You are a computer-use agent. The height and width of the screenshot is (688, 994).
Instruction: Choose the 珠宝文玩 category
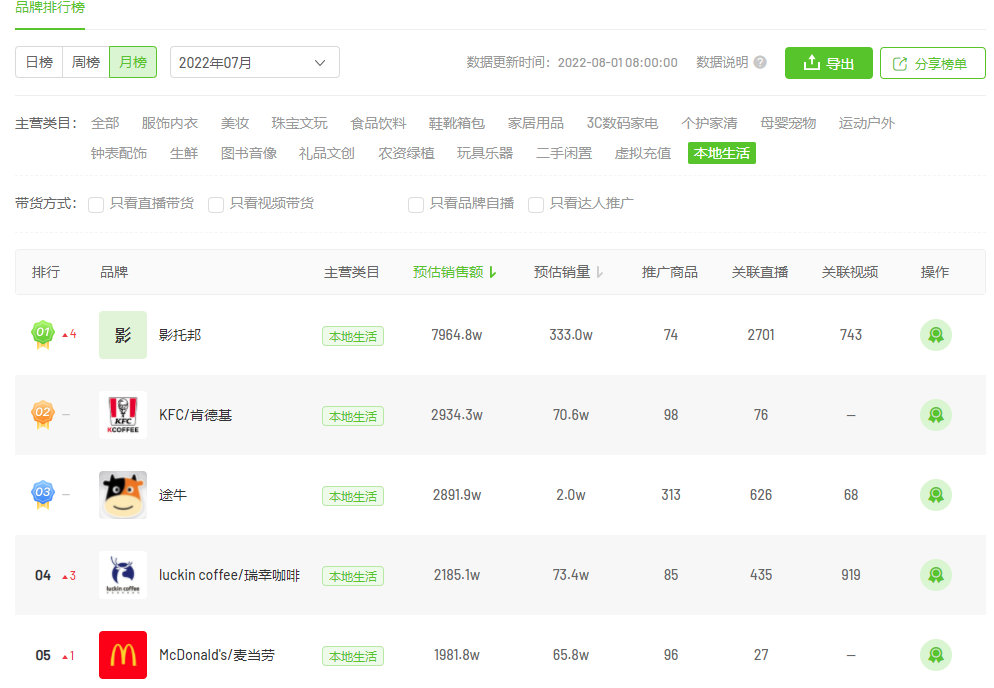[x=300, y=123]
